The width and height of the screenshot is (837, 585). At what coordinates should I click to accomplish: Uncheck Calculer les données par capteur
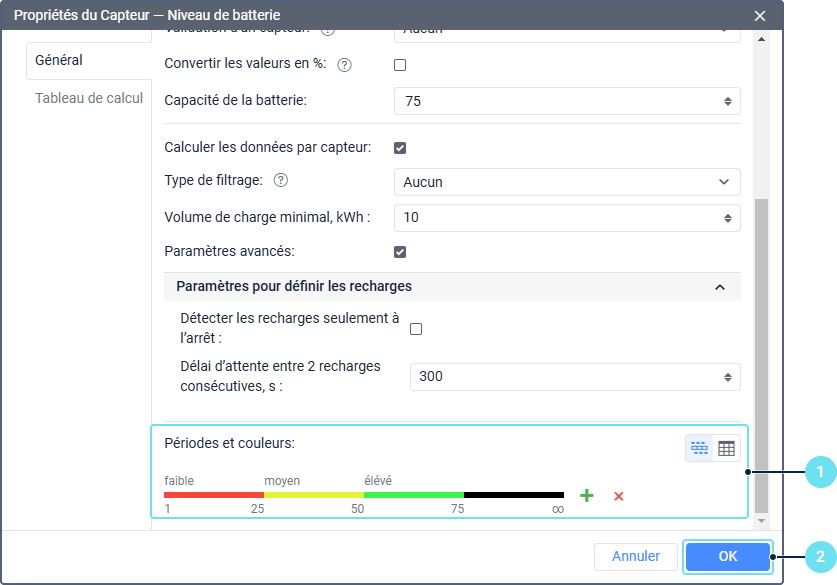pos(400,148)
